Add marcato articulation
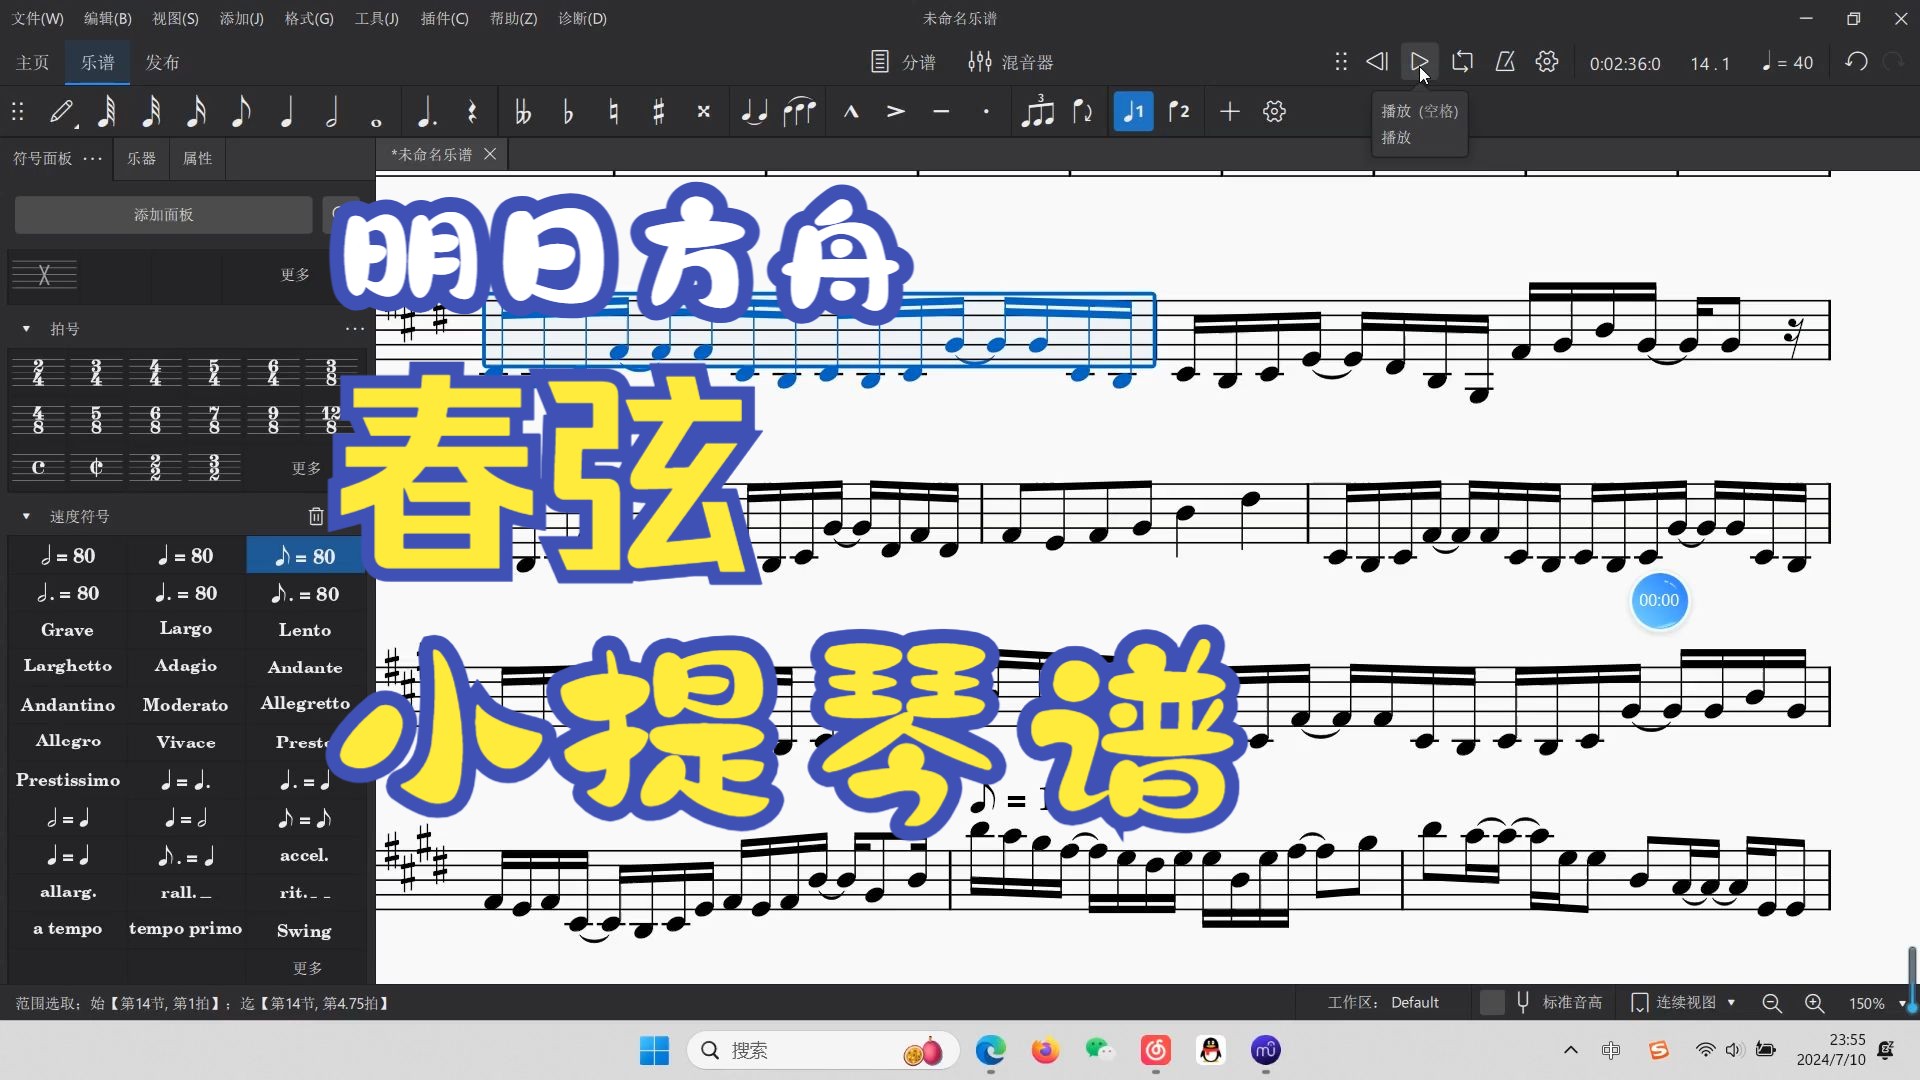Image resolution: width=1920 pixels, height=1080 pixels. coord(851,112)
